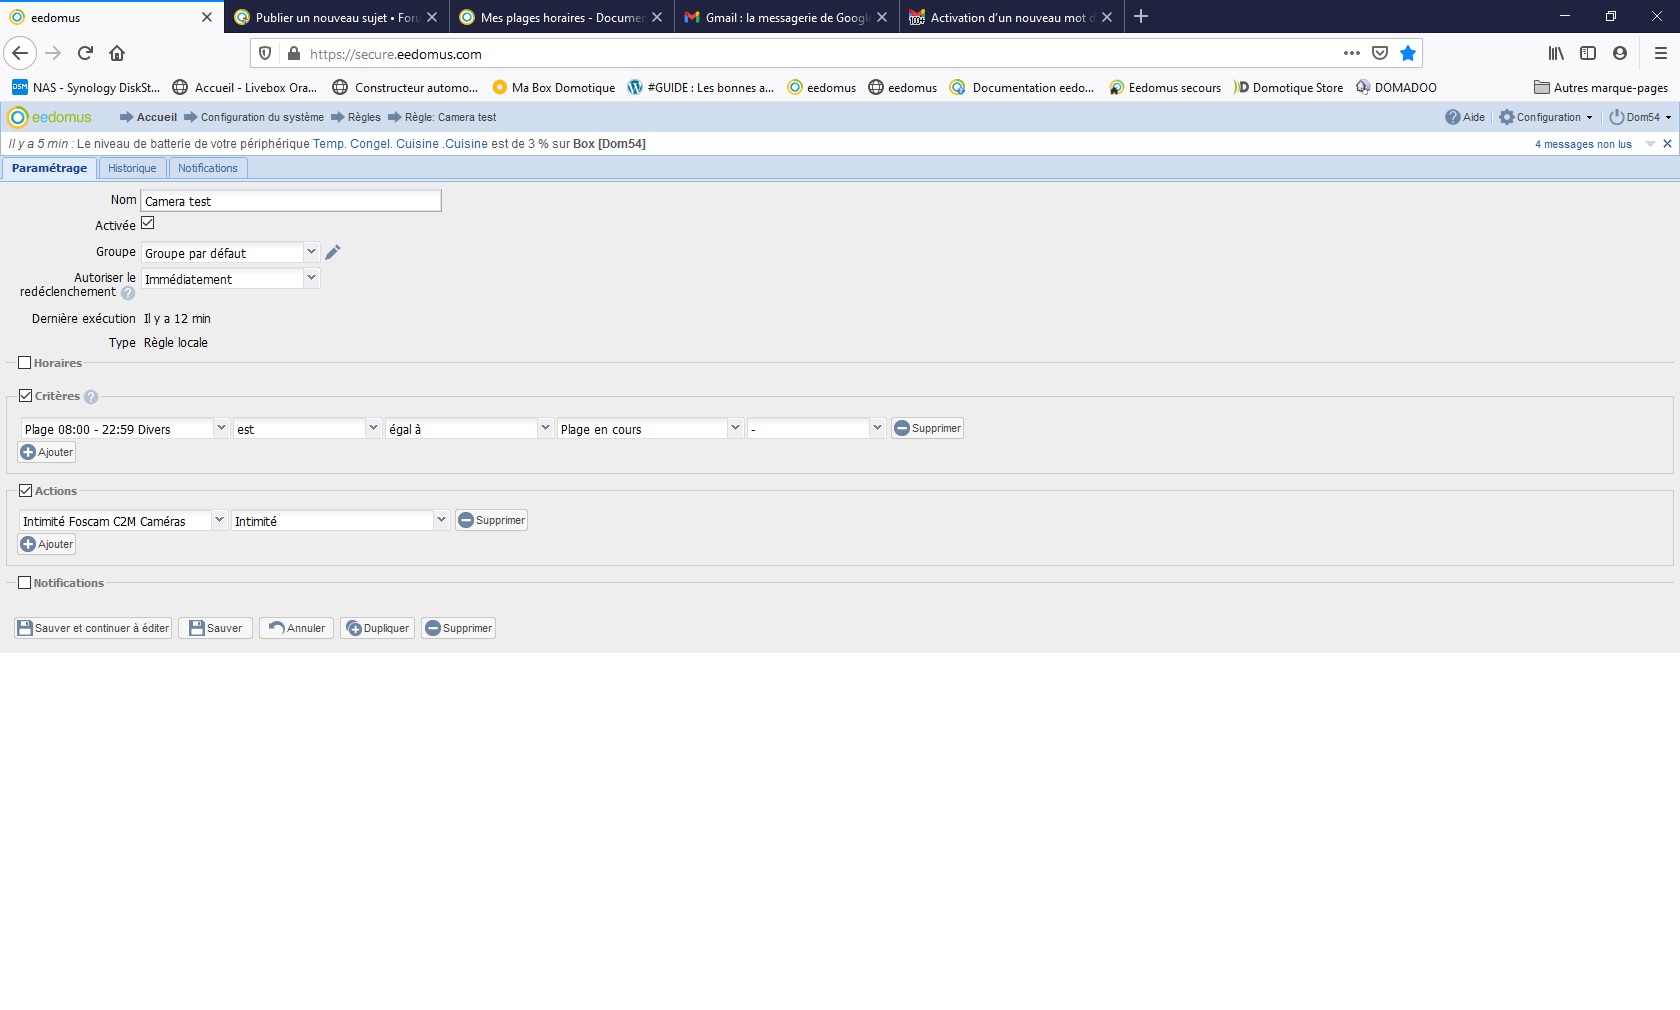Toggle the Actions section checkbox

26,491
